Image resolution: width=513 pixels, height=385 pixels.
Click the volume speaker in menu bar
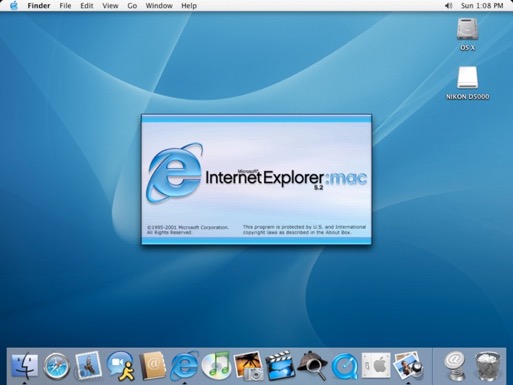[449, 6]
